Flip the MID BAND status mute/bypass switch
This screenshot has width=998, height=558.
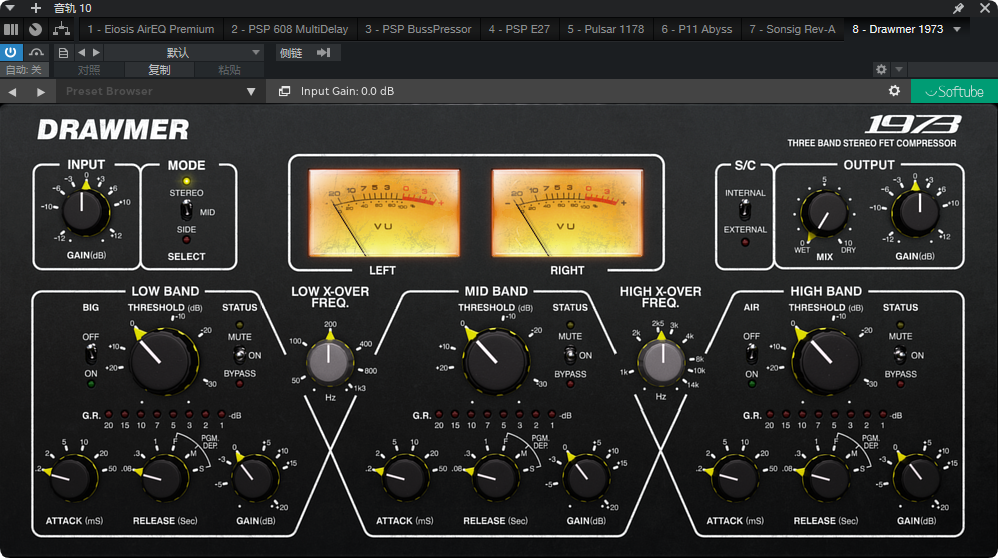[570, 354]
